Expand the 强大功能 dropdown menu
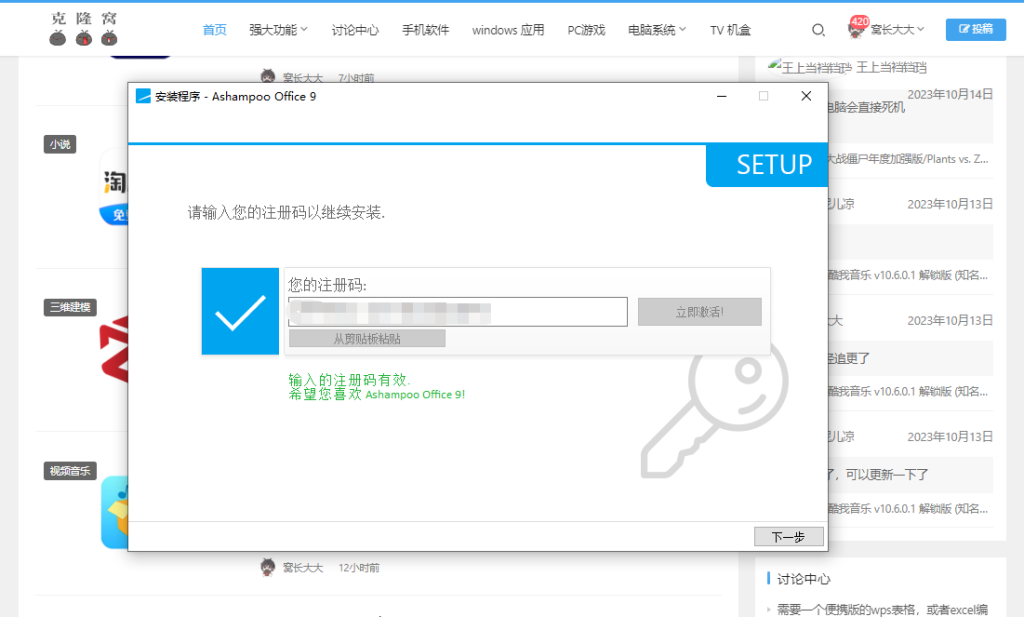 coord(278,30)
